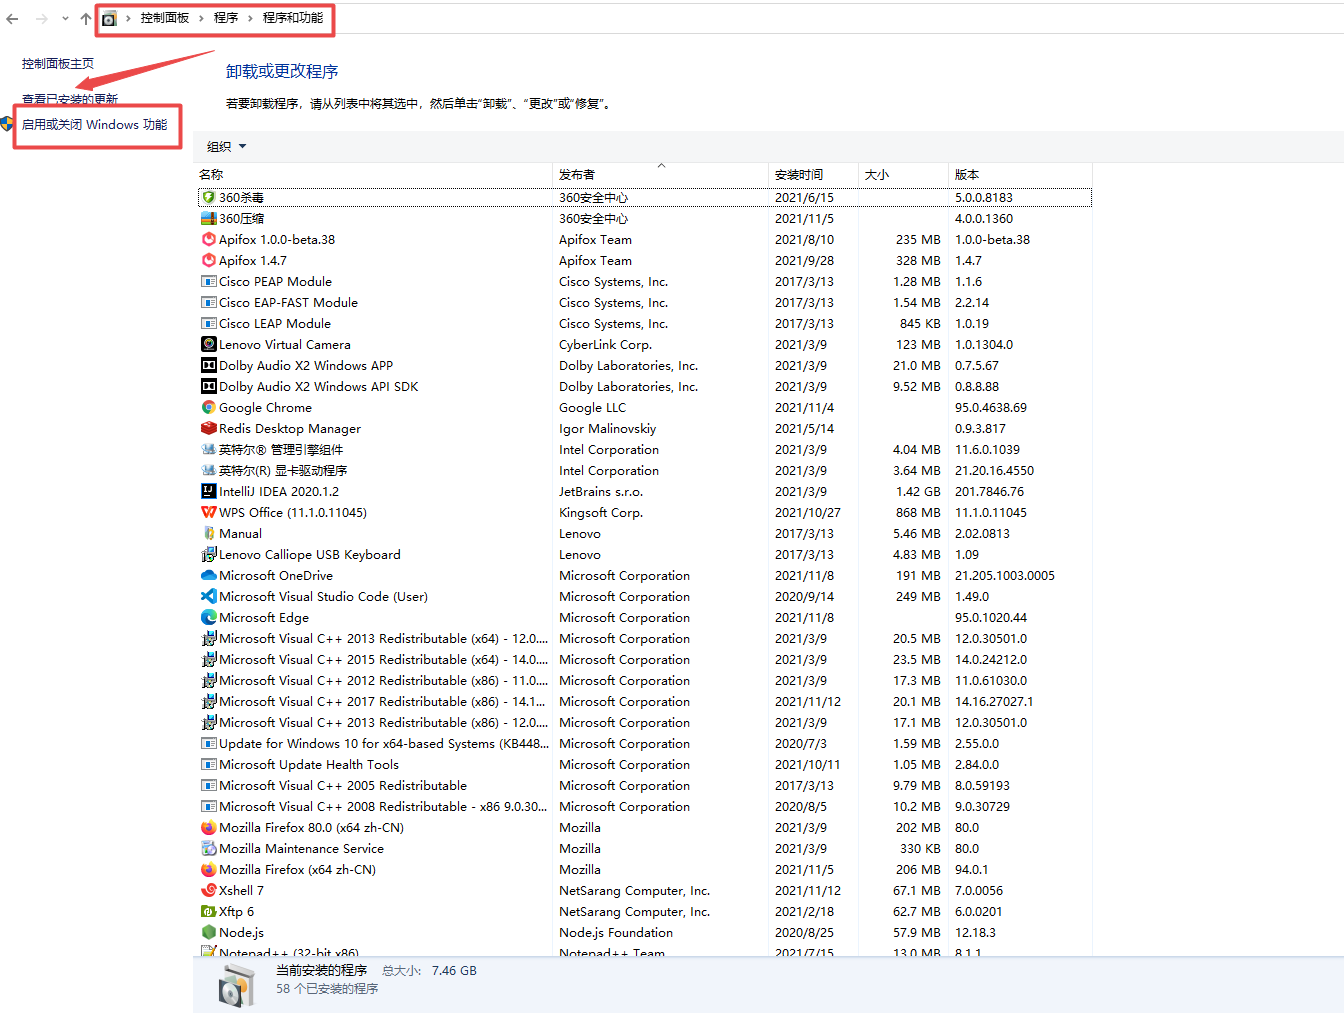Select the WPS Office icon
Image resolution: width=1344 pixels, height=1013 pixels.
click(209, 512)
